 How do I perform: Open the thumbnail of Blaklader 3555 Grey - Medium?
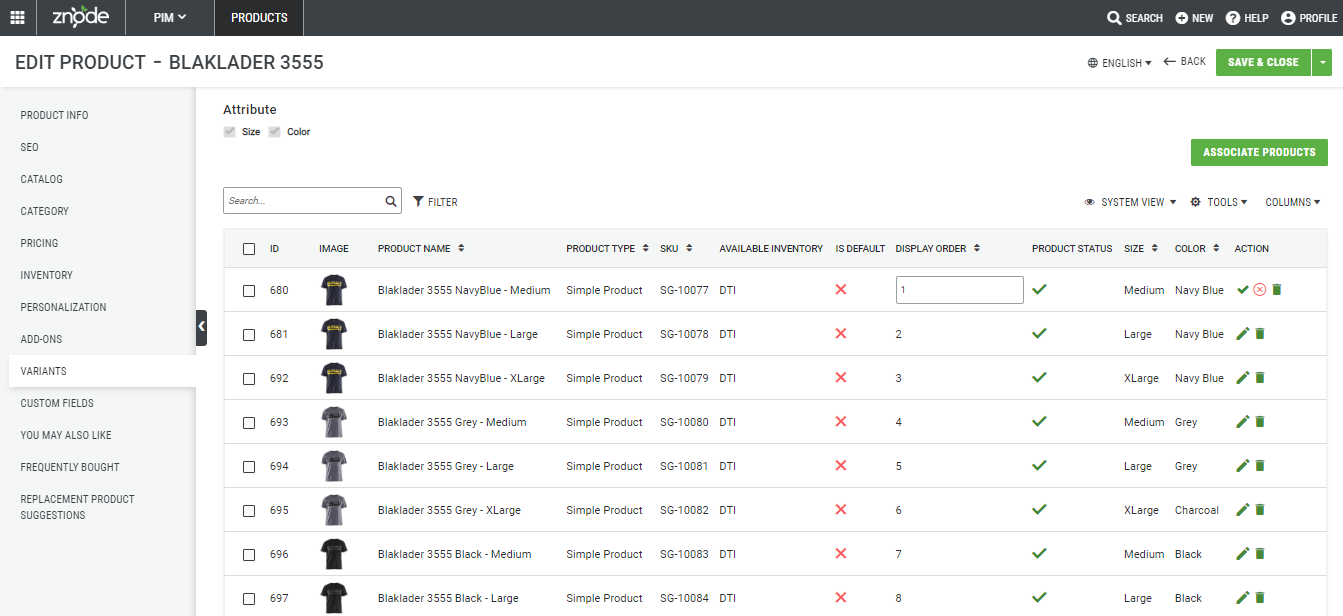coord(333,422)
